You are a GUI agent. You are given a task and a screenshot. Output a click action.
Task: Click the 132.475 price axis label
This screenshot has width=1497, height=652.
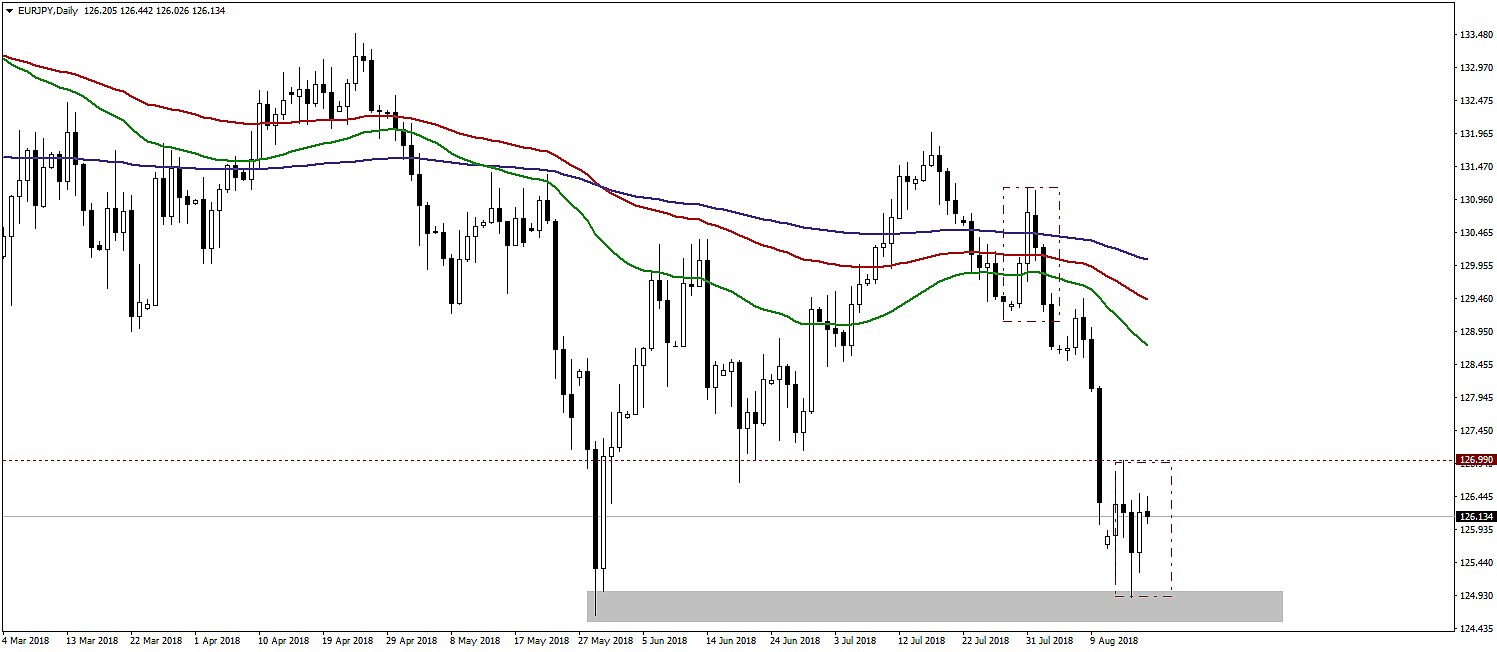coord(1476,101)
